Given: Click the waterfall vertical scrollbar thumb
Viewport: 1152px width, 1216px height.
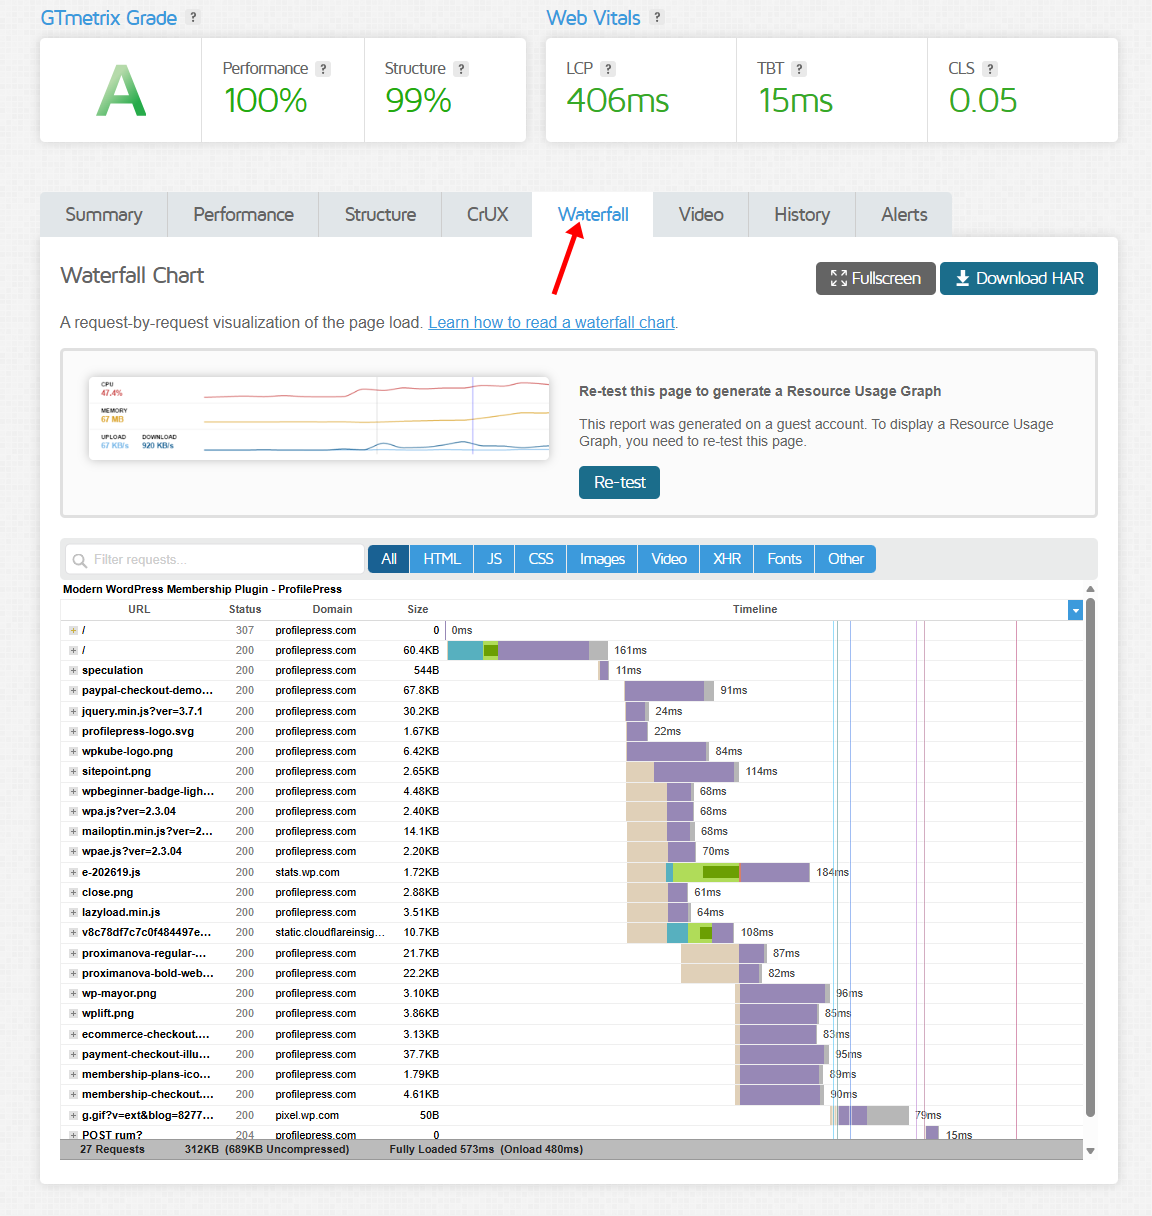Looking at the screenshot, I should [x=1090, y=857].
